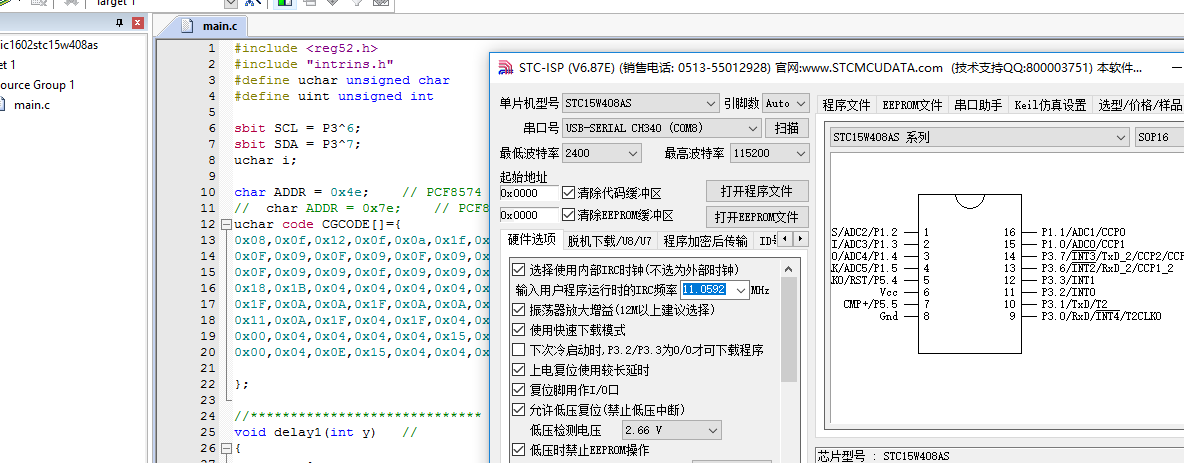
Task: Click first 起始地址 0x0000 input field
Action: click(529, 193)
